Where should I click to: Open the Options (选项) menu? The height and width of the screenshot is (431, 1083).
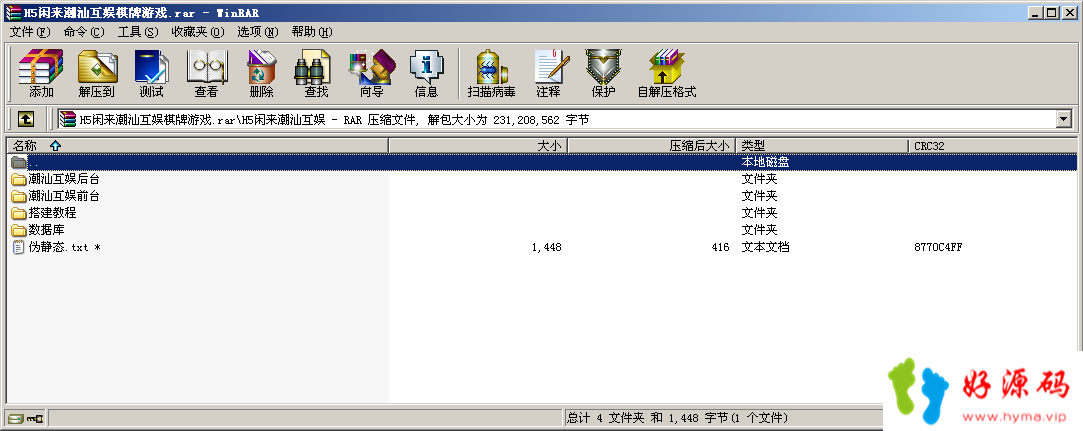pos(258,32)
